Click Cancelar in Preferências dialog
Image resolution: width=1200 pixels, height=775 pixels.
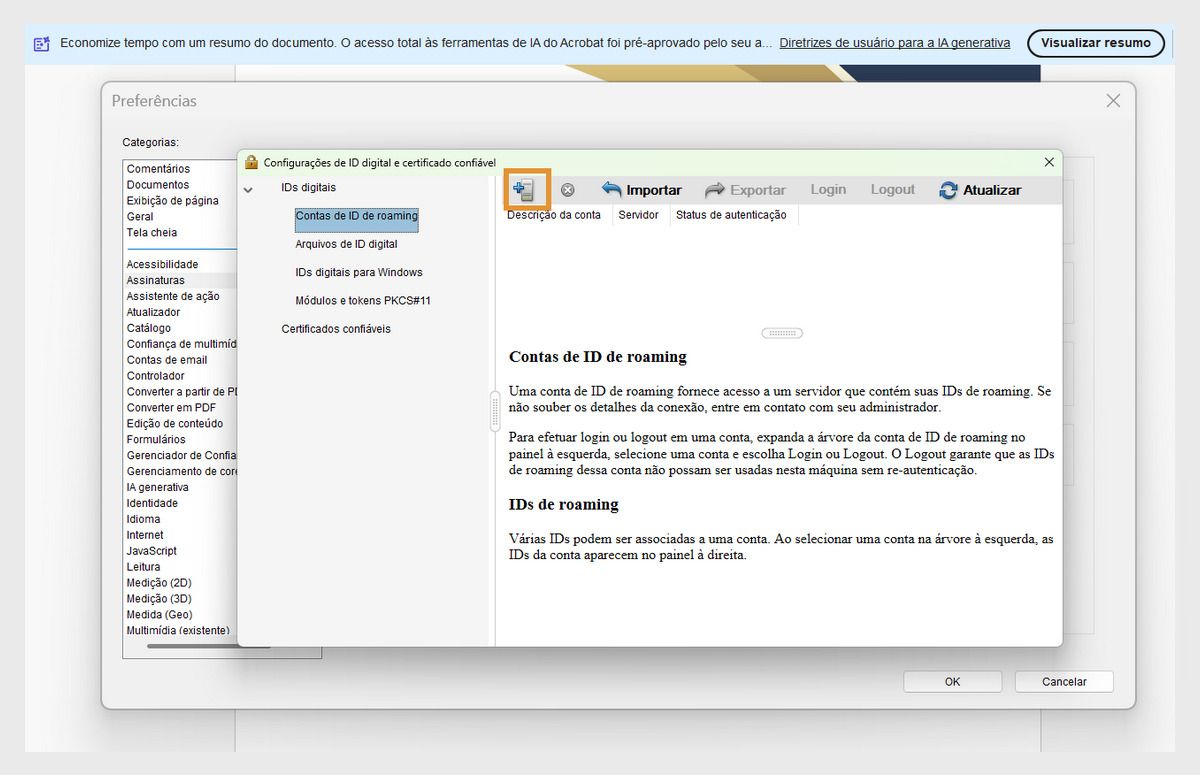point(1064,682)
